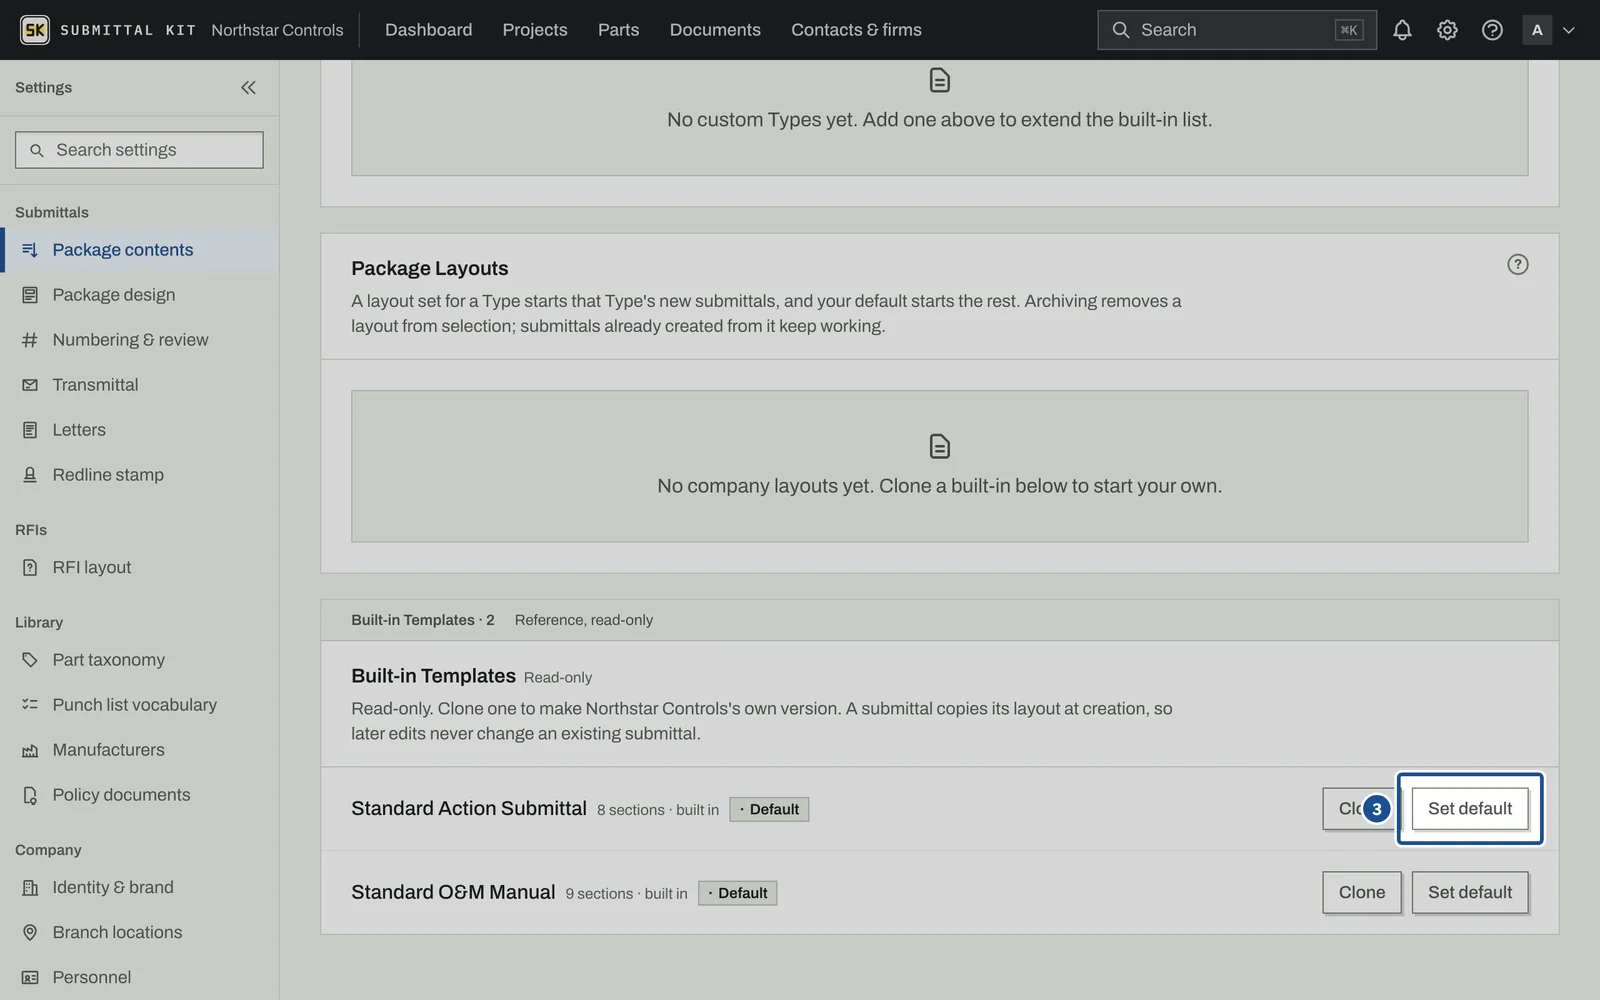Click the Part taxonomy tag icon
The width and height of the screenshot is (1600, 1000).
[x=30, y=660]
